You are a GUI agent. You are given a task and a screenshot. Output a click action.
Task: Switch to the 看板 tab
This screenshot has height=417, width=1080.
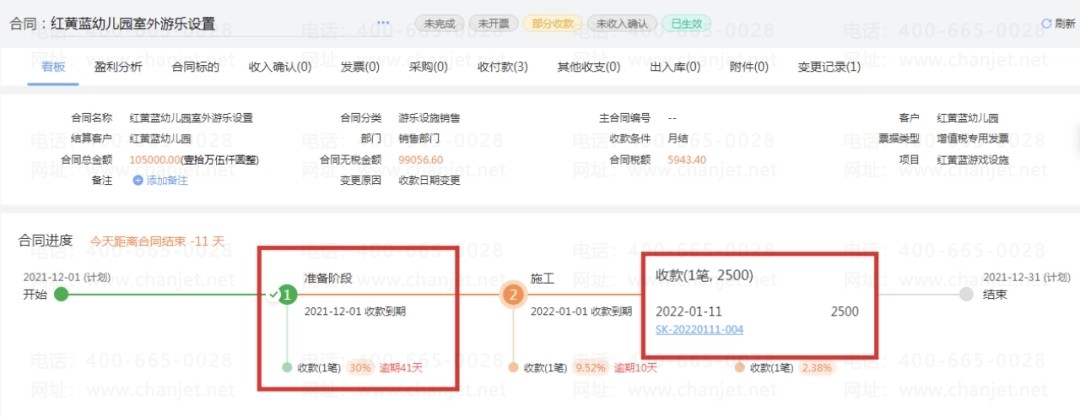click(x=53, y=67)
